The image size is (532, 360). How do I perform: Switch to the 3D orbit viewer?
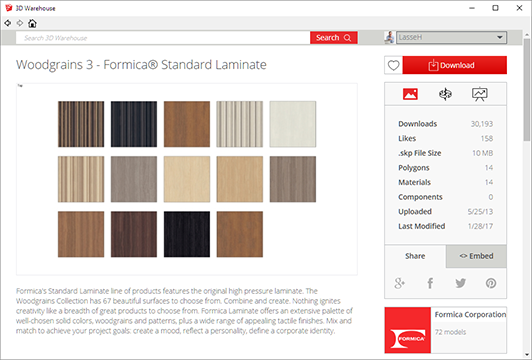click(x=445, y=94)
